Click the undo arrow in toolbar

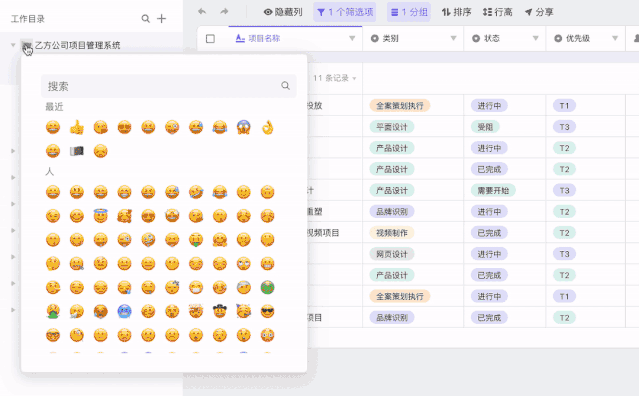pos(202,11)
